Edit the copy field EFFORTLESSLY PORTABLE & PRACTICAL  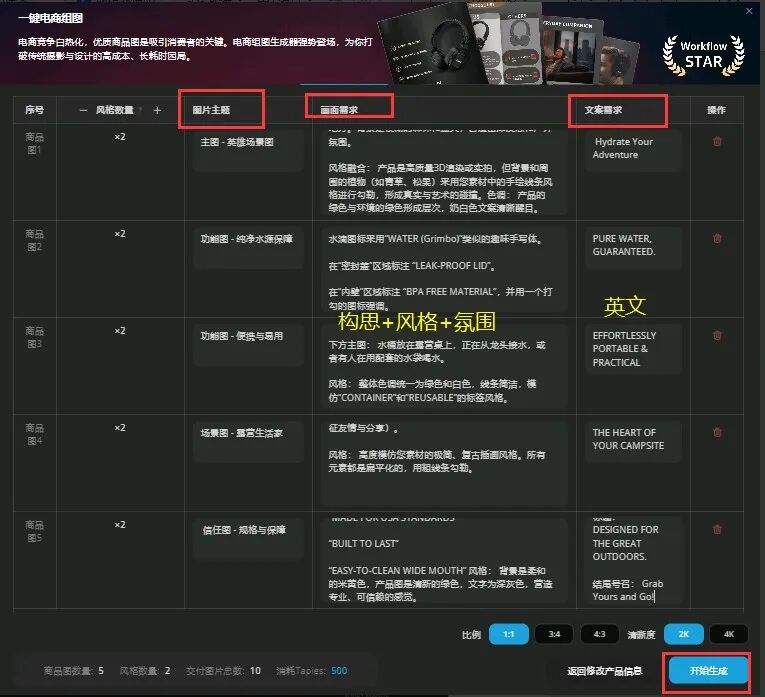tap(633, 349)
